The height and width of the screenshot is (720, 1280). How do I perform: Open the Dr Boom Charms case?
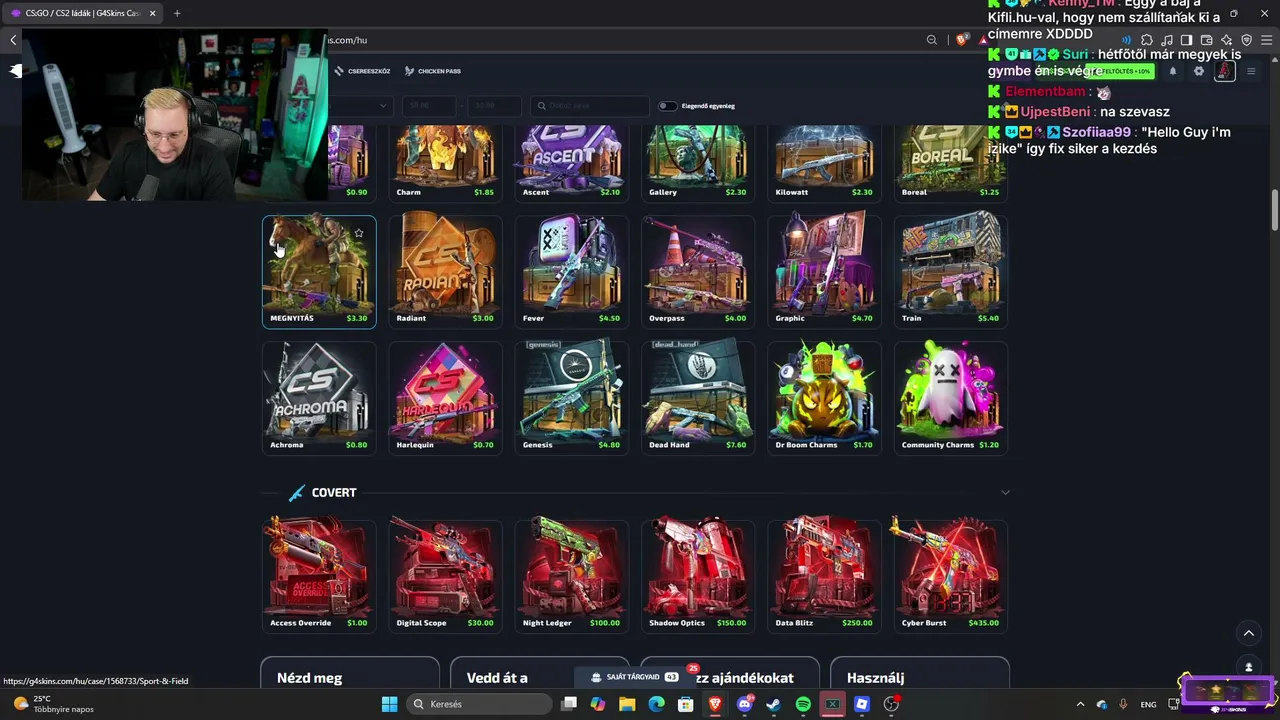click(x=825, y=398)
